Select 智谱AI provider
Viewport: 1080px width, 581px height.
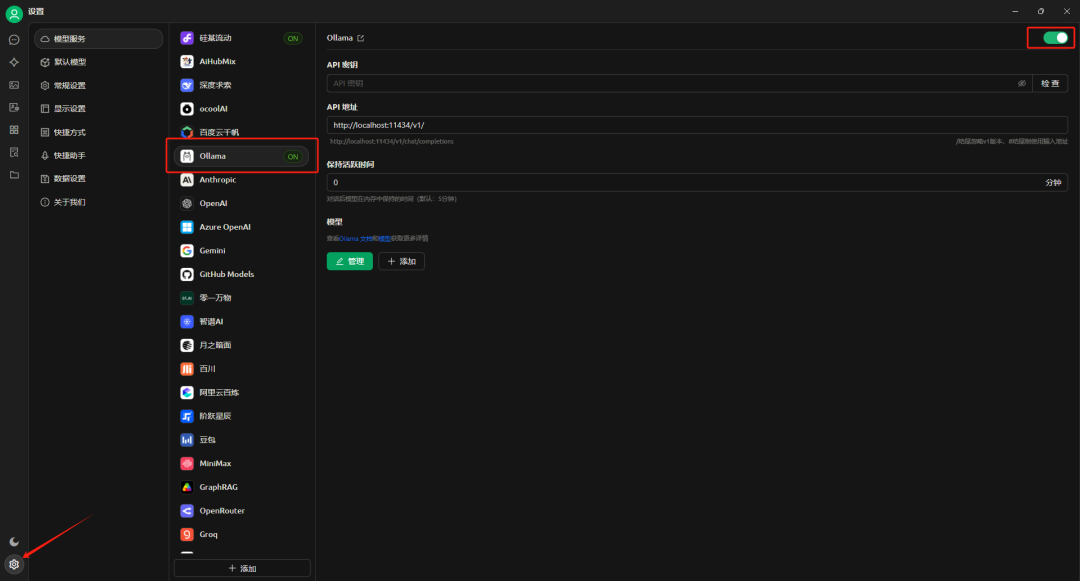(241, 321)
